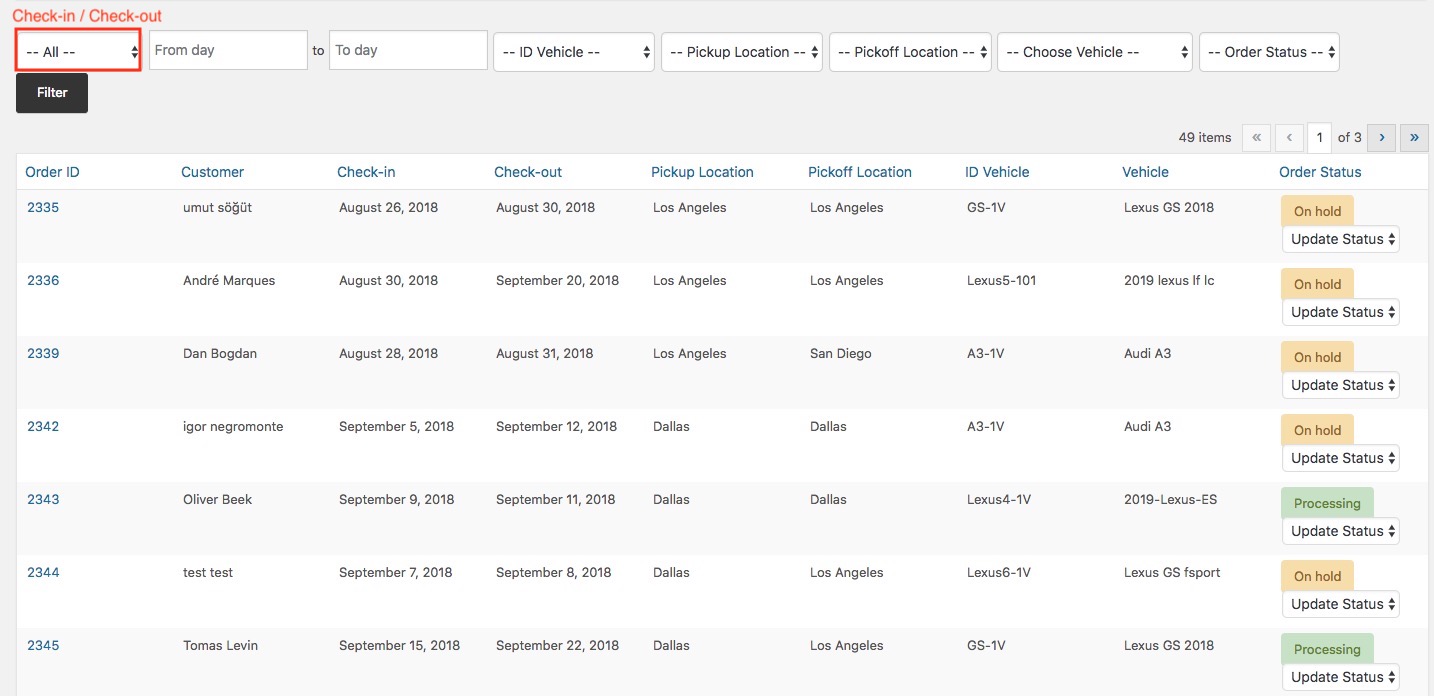This screenshot has width=1434, height=696.
Task: Sort by Check-in column header
Action: tap(366, 172)
